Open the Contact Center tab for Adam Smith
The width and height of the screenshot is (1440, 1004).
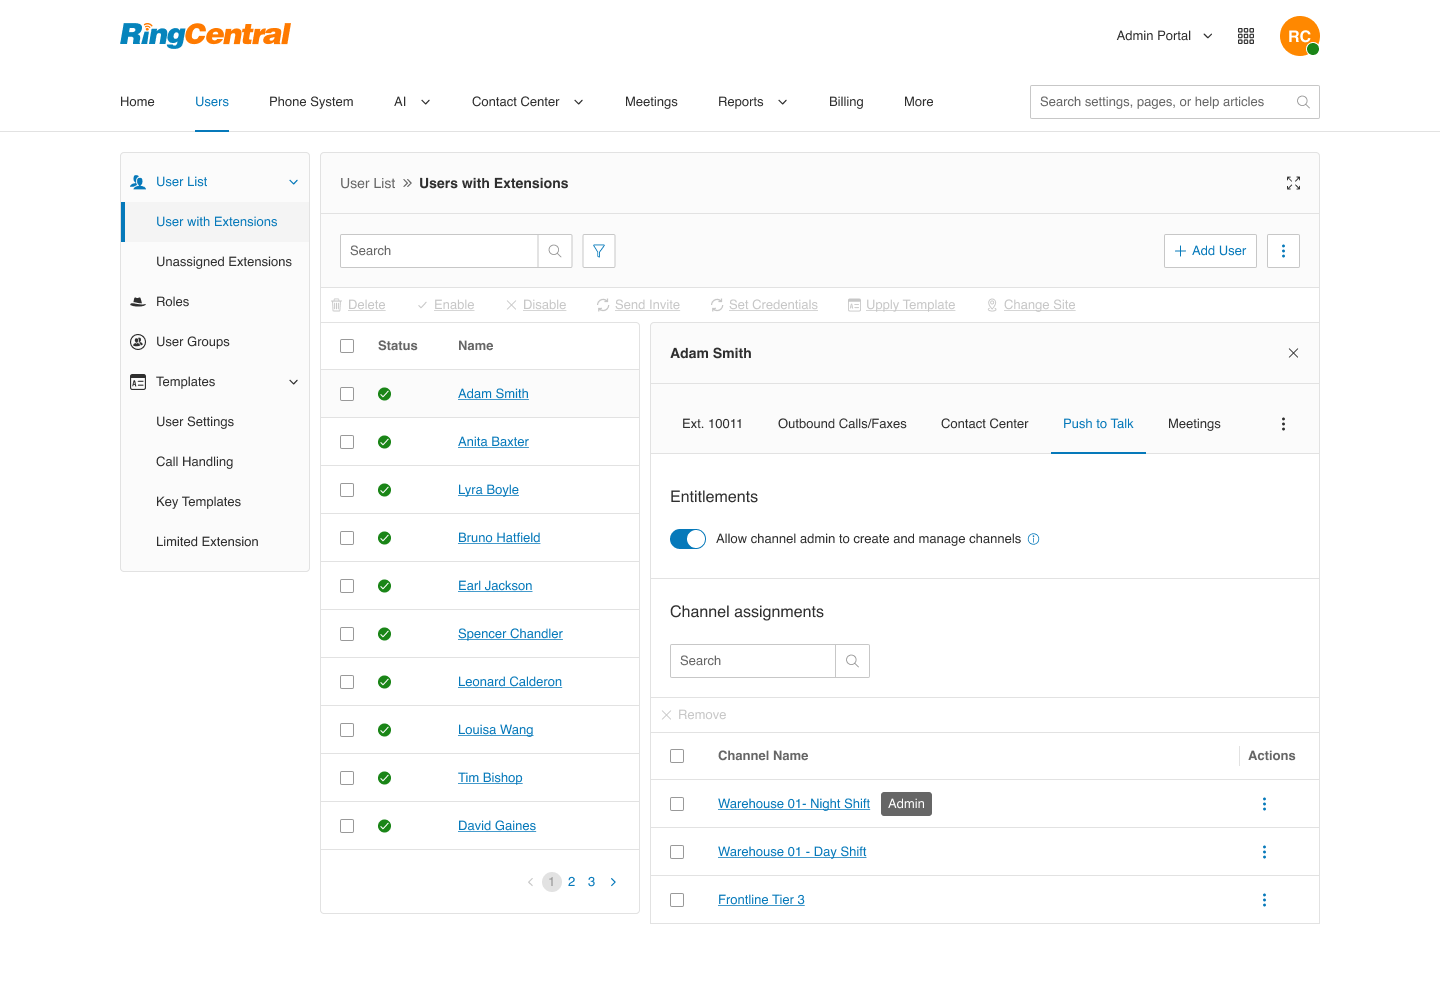(984, 423)
